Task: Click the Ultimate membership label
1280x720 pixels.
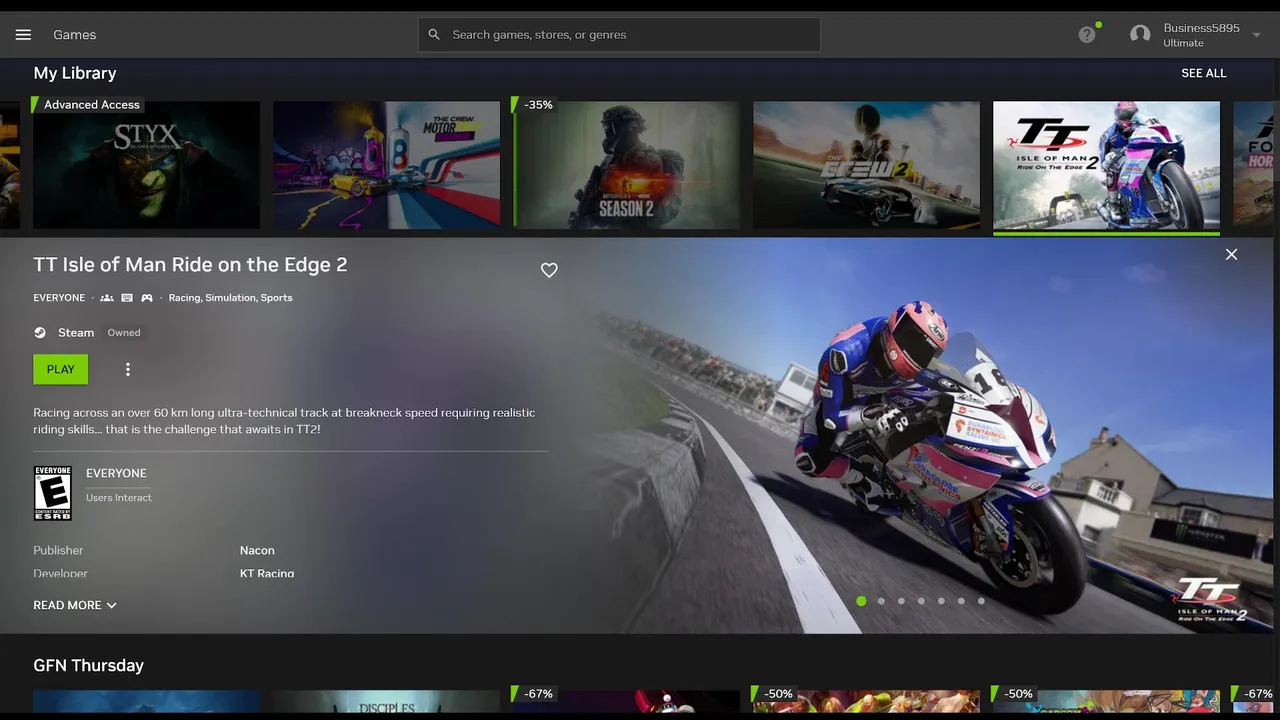Action: pos(1183,44)
